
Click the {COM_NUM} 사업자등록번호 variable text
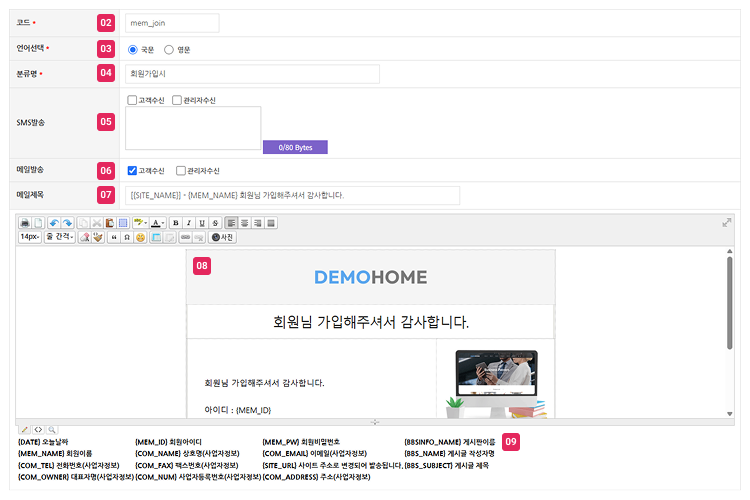[198, 477]
